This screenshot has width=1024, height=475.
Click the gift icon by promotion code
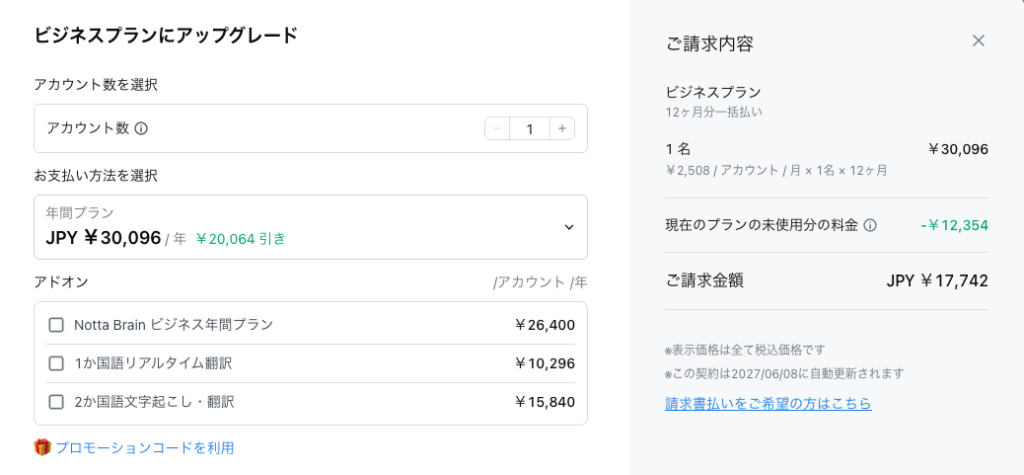pyautogui.click(x=42, y=448)
